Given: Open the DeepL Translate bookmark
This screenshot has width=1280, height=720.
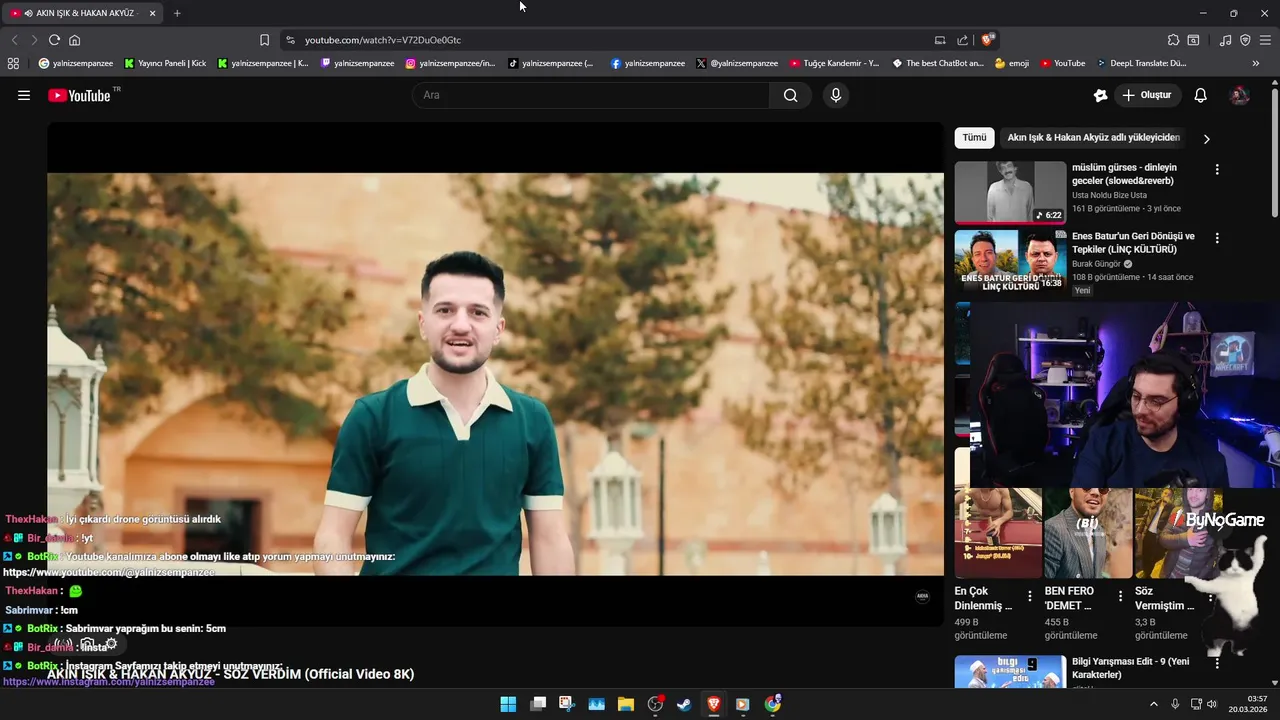Looking at the screenshot, I should [1141, 63].
